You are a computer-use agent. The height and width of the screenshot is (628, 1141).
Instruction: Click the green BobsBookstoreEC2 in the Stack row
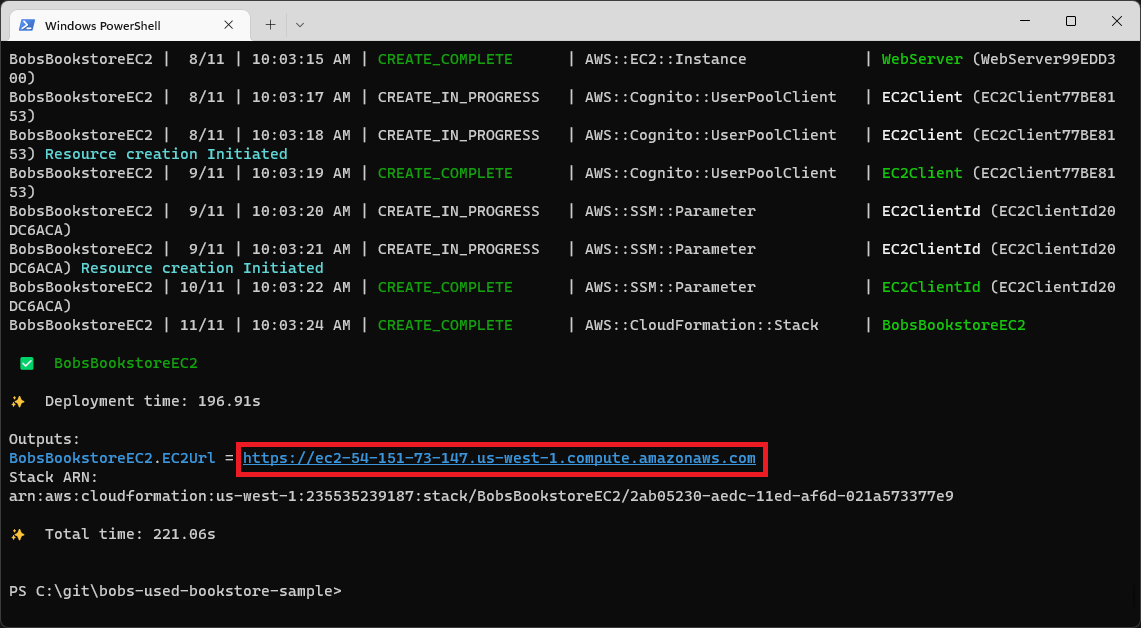[953, 325]
